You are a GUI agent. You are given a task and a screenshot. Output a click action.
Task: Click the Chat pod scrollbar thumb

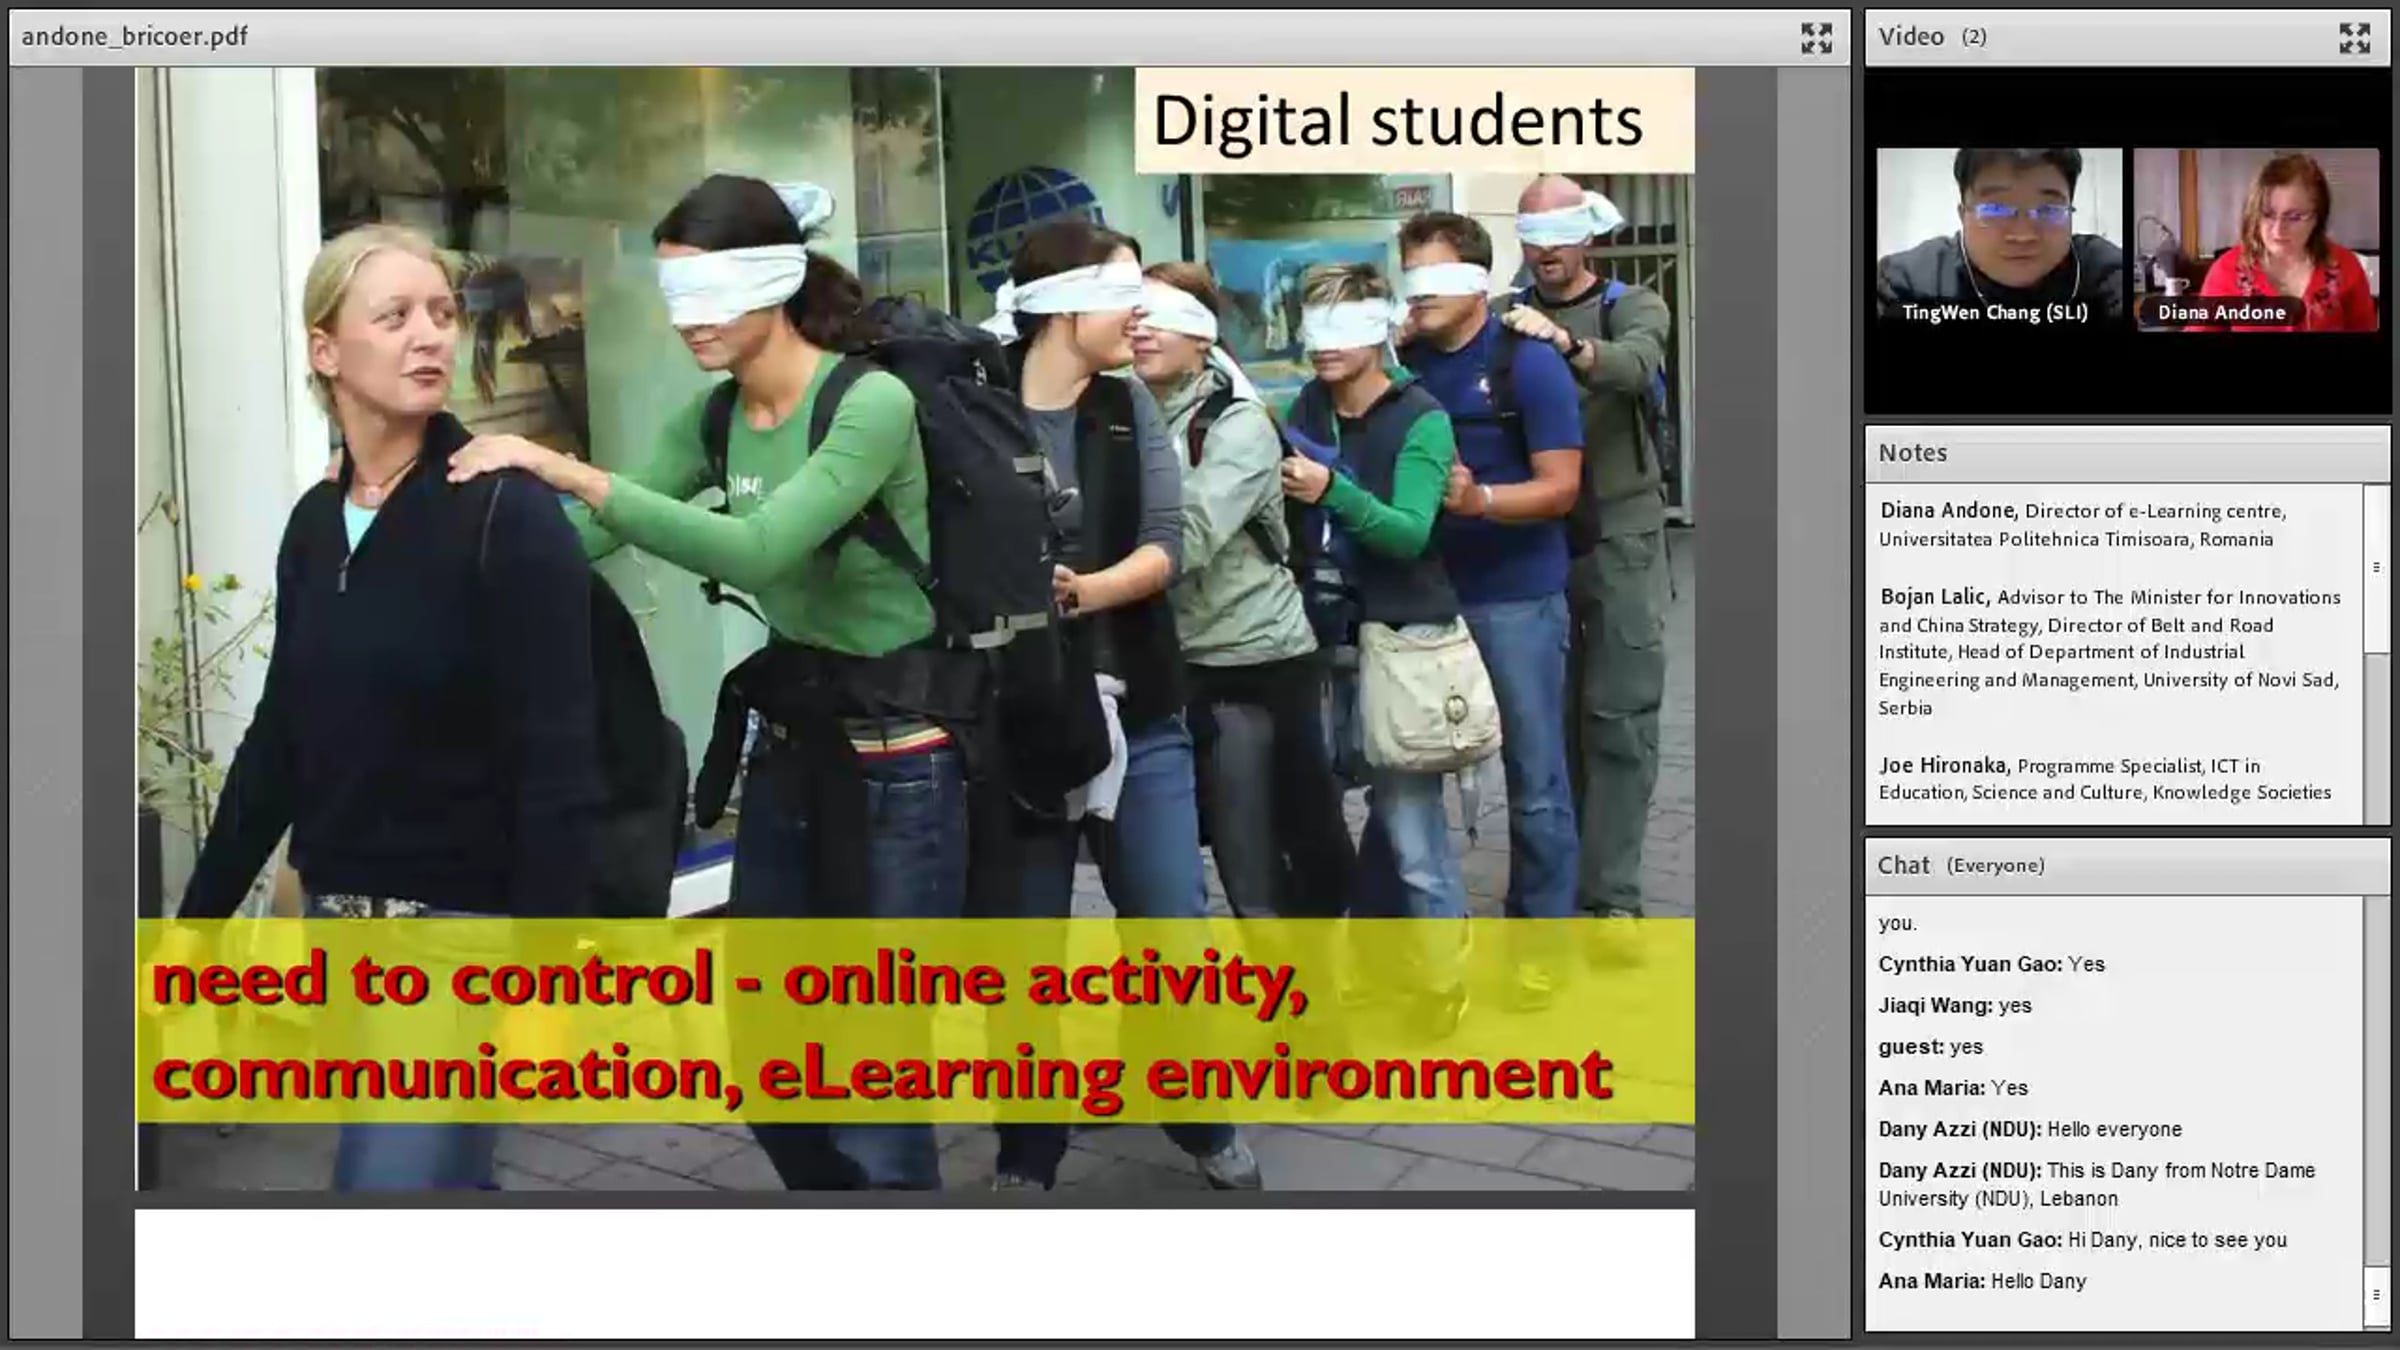point(2376,1294)
